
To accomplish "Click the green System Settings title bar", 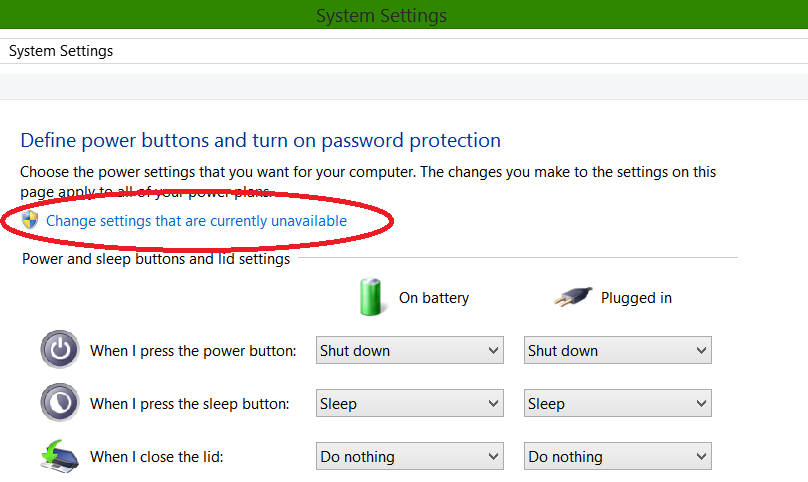I will (404, 14).
